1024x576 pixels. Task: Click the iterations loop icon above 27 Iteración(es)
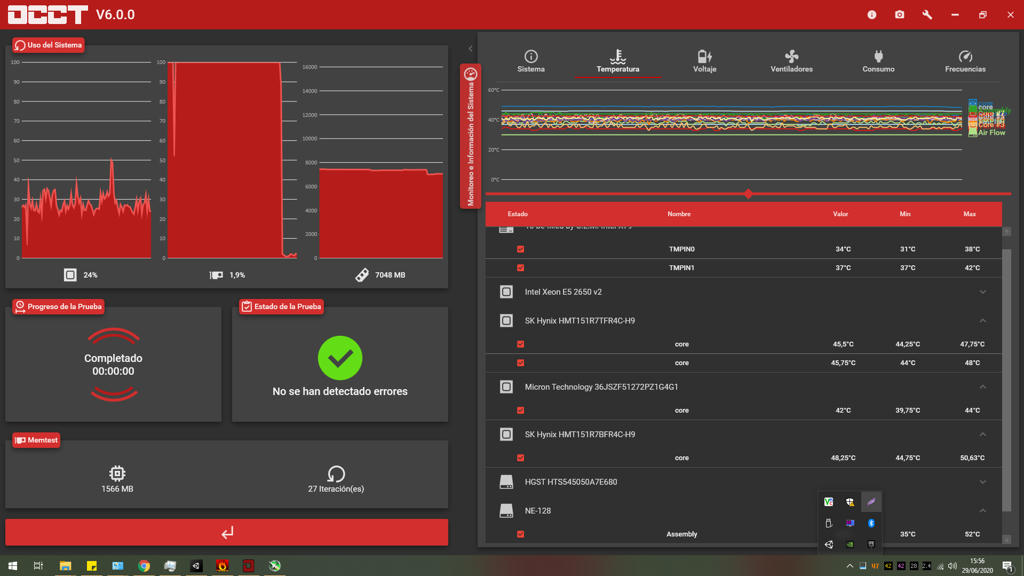click(x=336, y=473)
